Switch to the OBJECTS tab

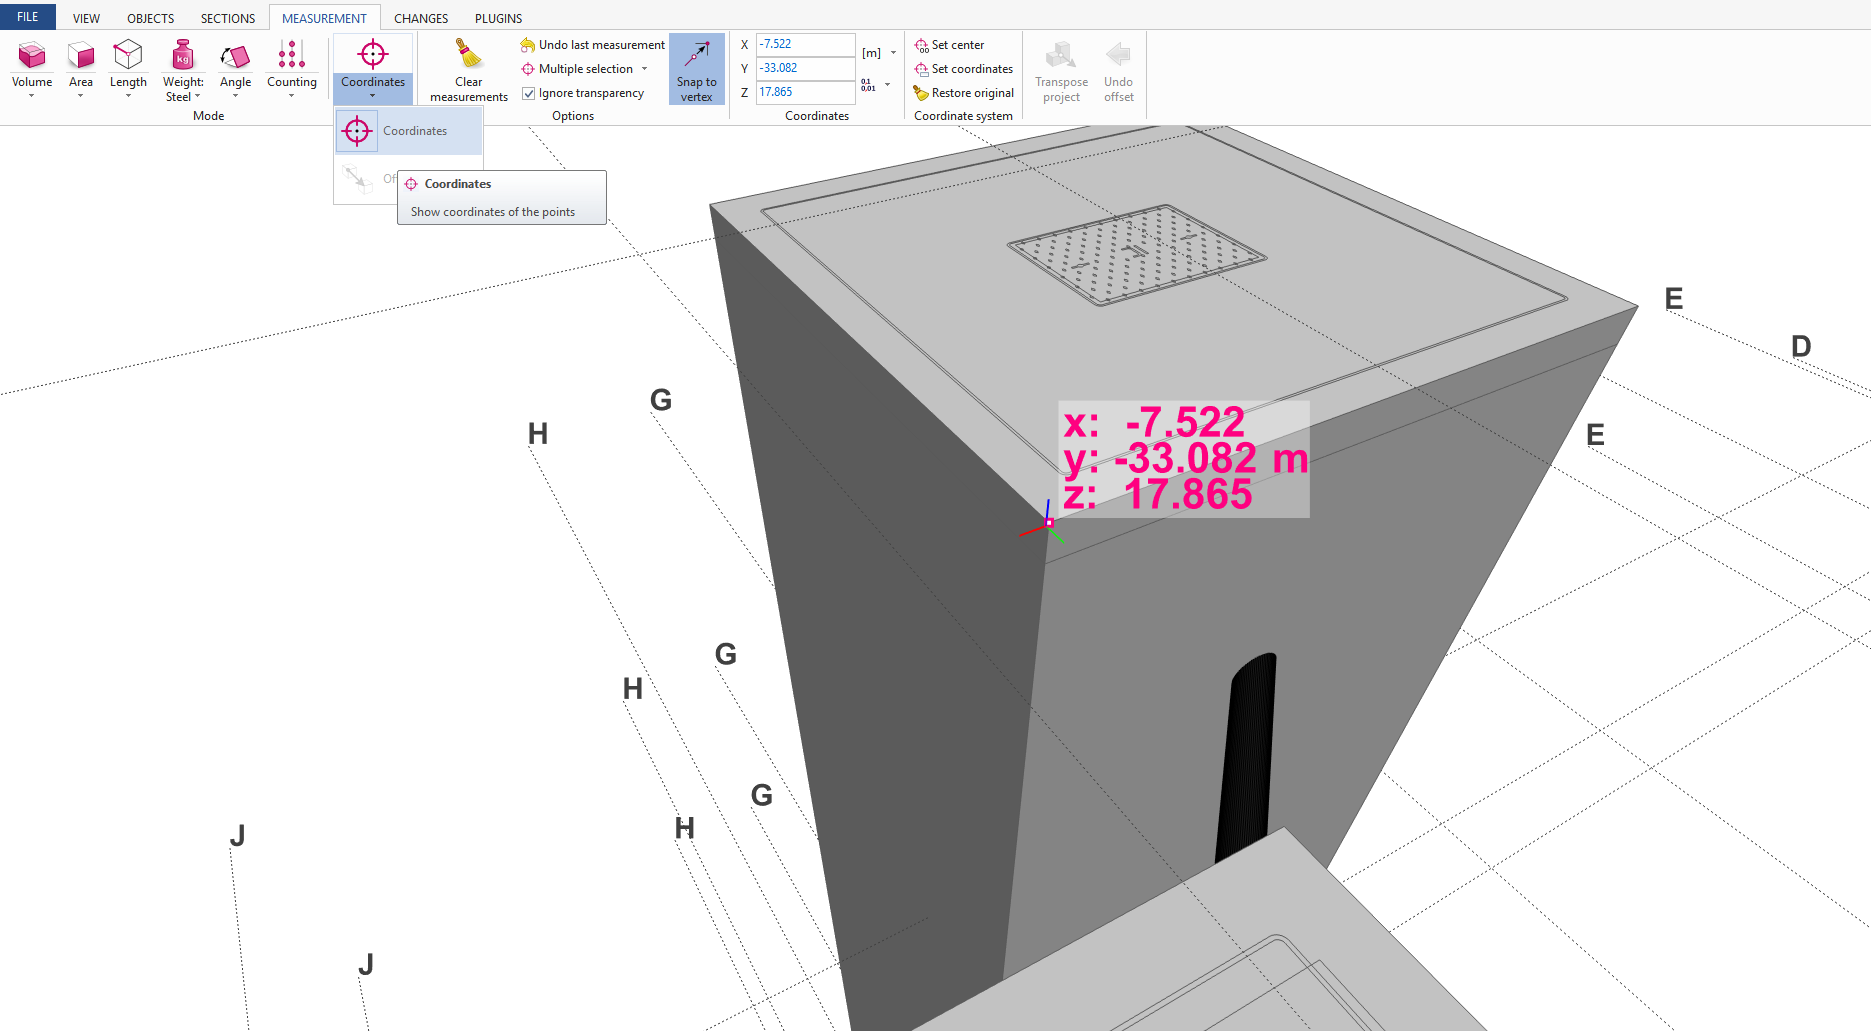point(151,18)
